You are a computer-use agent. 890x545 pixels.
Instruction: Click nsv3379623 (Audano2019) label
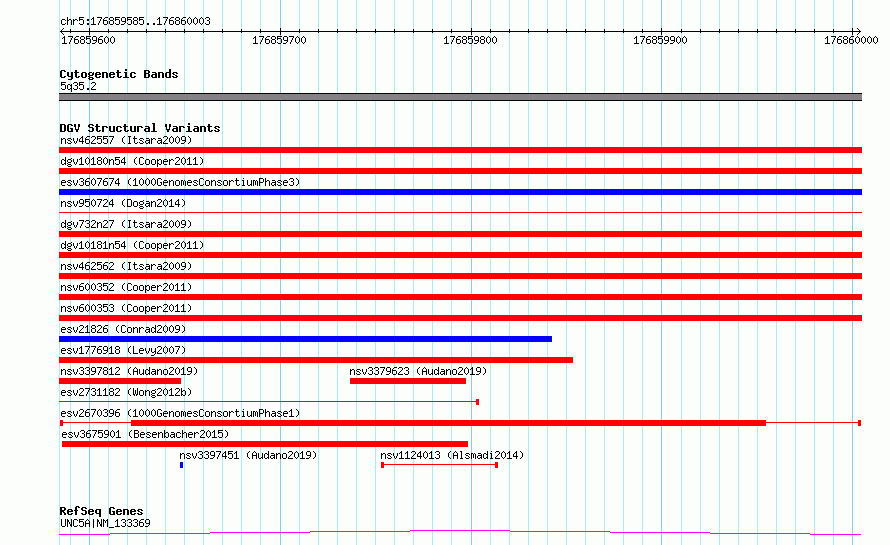(418, 371)
